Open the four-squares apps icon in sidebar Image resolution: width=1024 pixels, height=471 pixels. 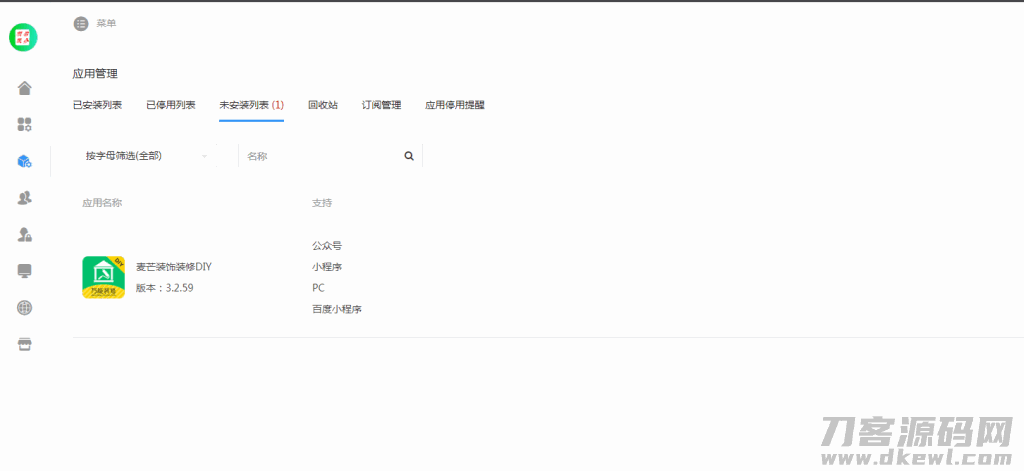[25, 125]
